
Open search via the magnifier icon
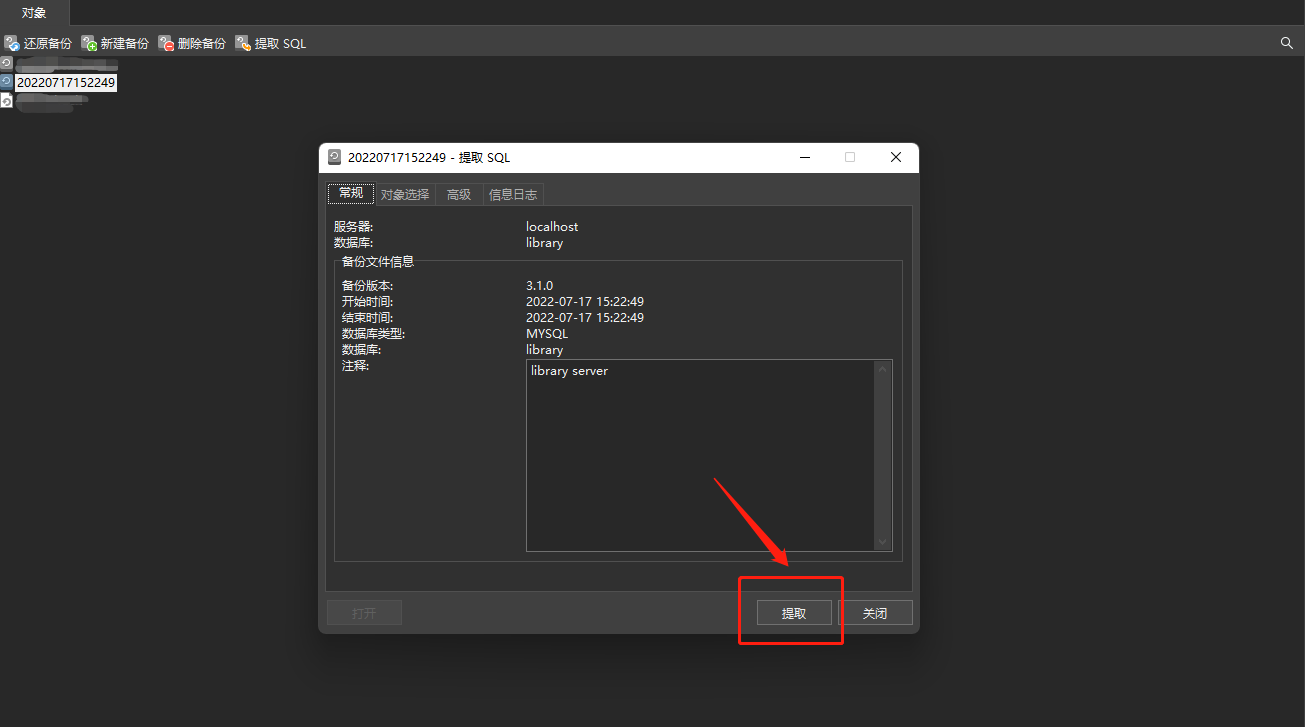click(x=1287, y=43)
